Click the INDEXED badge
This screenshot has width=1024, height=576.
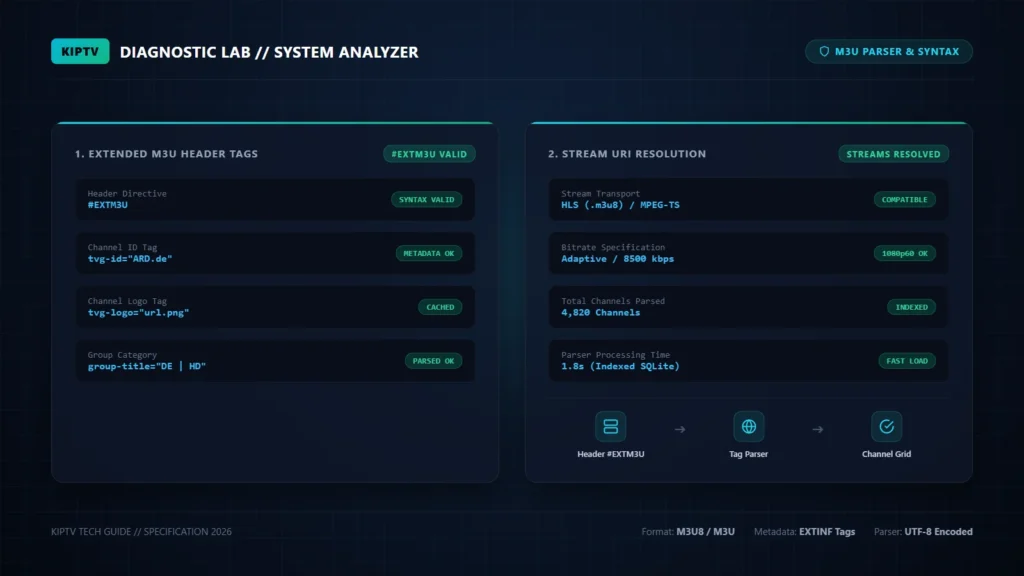911,307
